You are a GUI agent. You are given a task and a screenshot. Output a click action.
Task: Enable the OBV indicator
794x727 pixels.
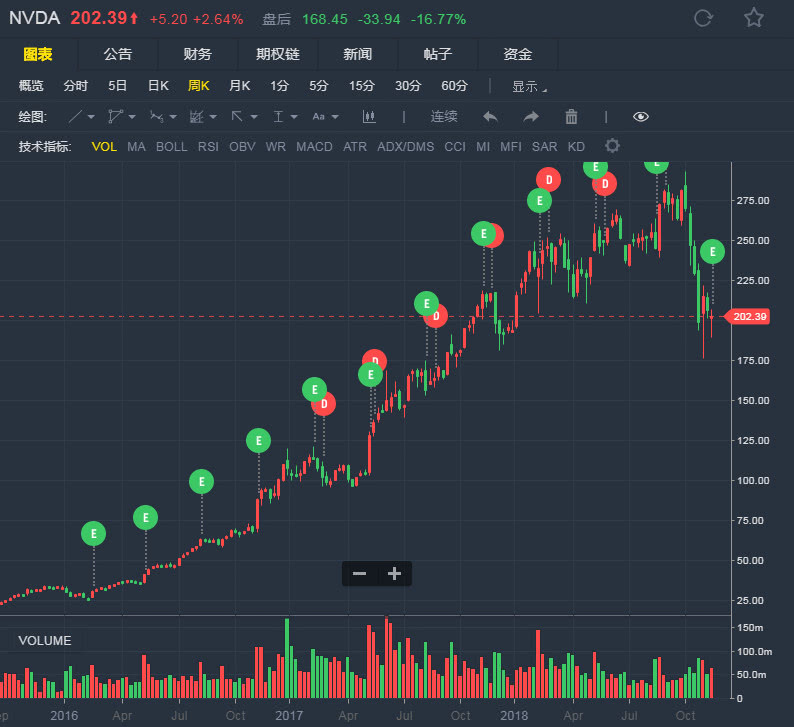coord(242,147)
